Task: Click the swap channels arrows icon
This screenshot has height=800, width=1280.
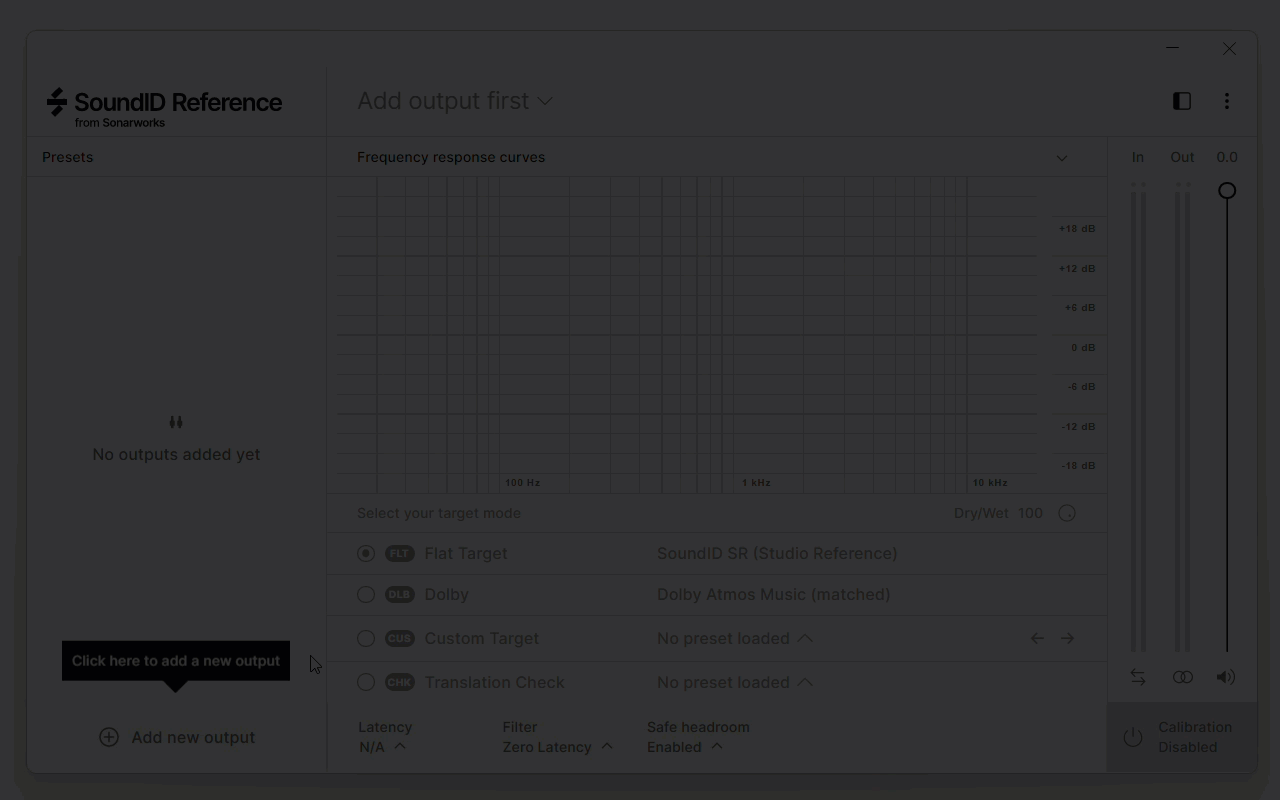Action: point(1138,677)
